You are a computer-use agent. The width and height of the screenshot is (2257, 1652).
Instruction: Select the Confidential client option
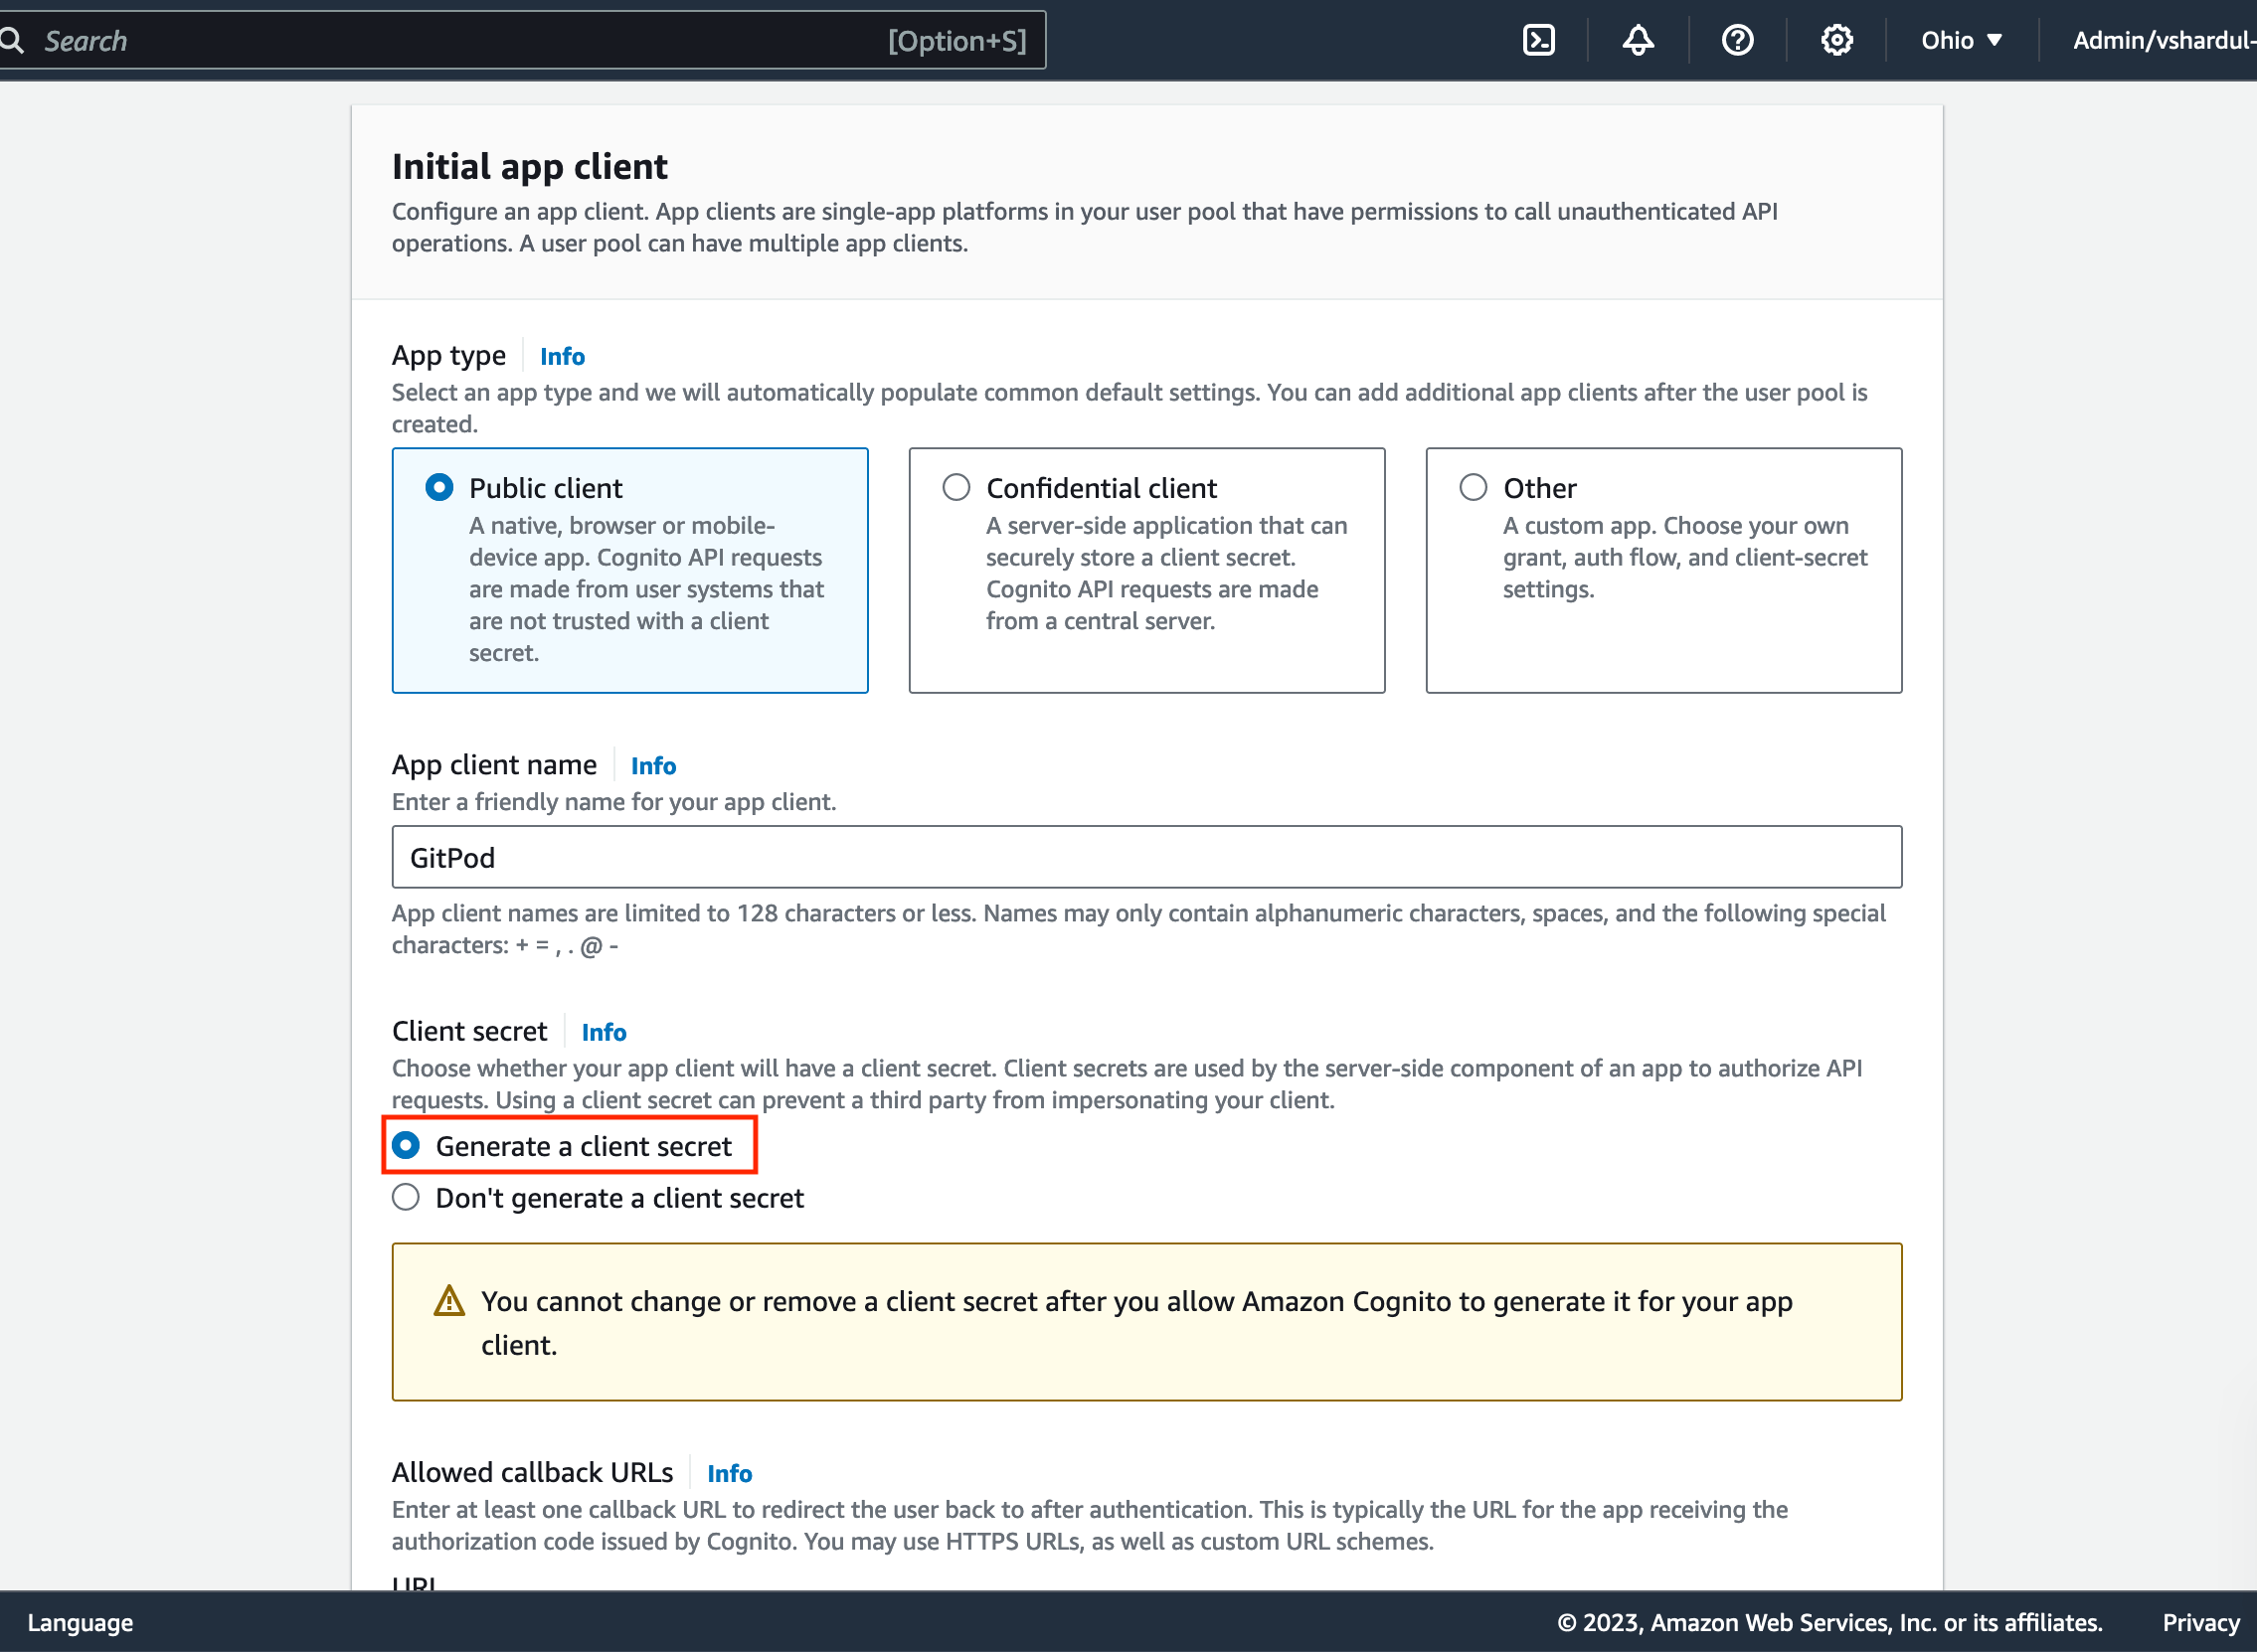(x=955, y=487)
